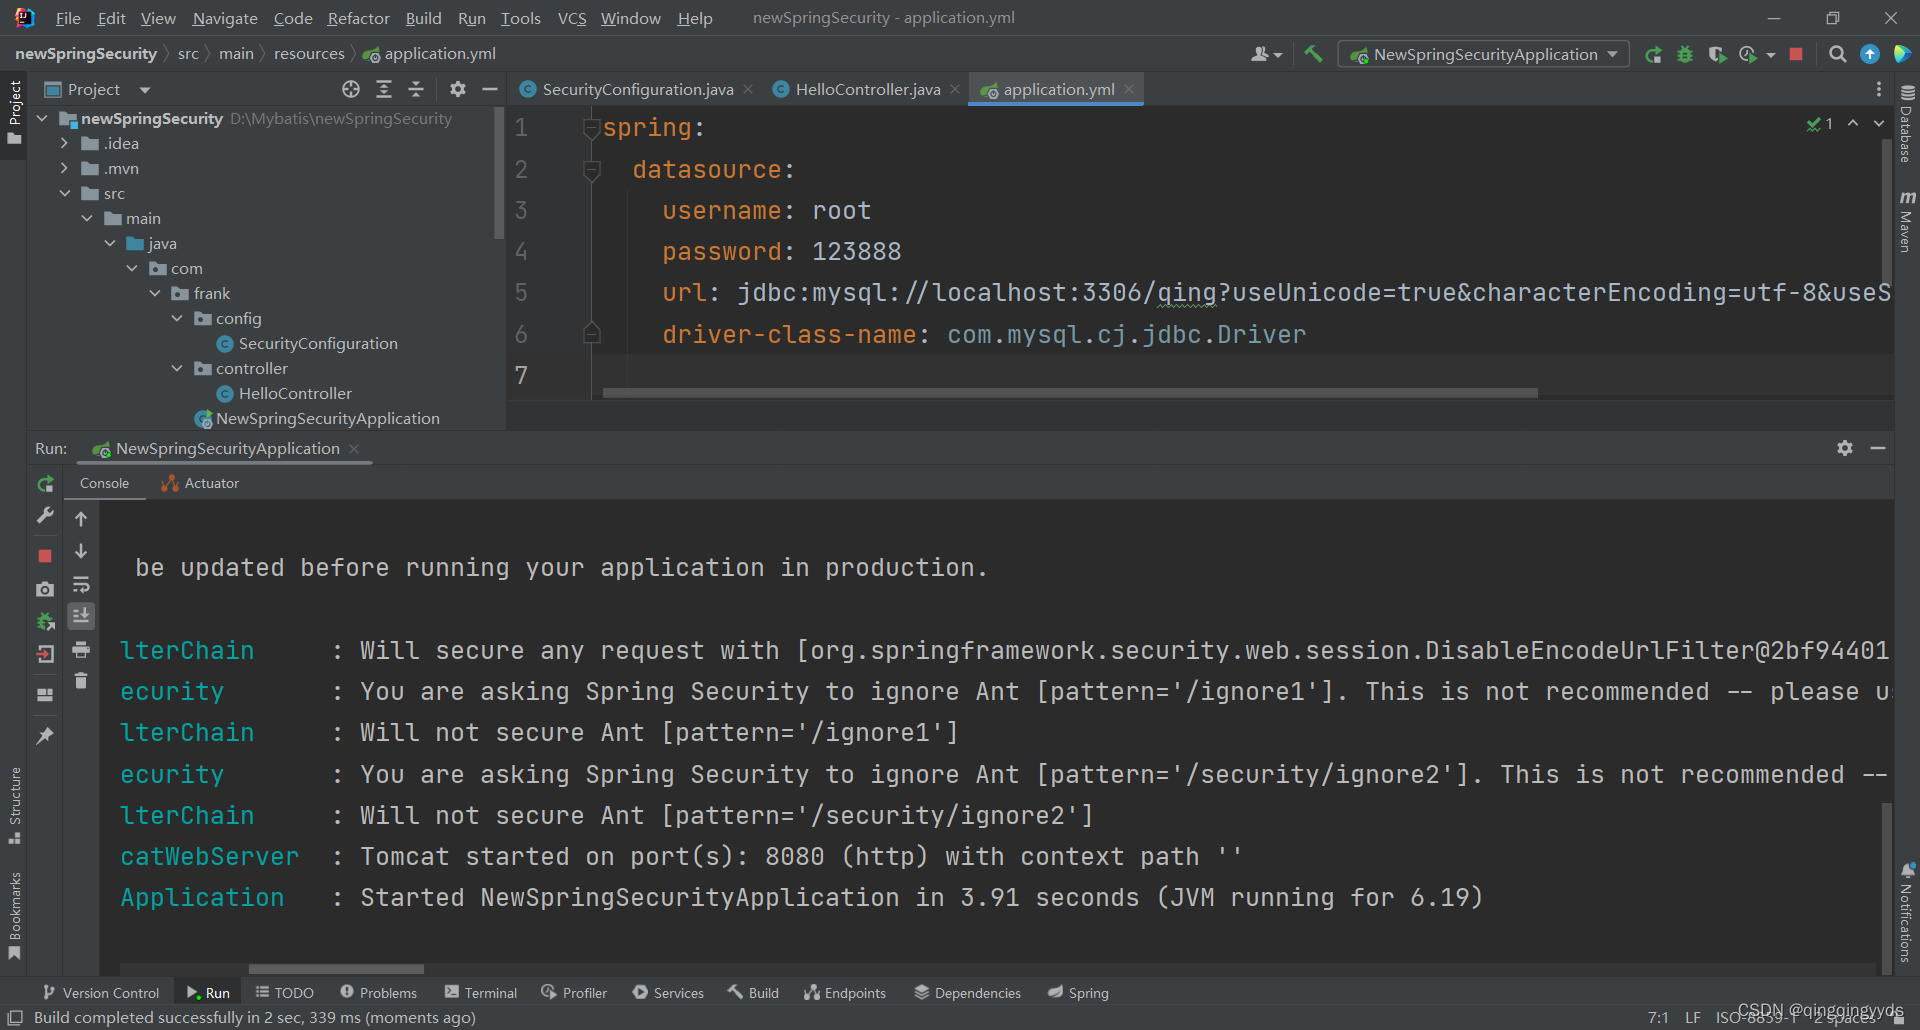Stop the running application with red square icon
The width and height of the screenshot is (1920, 1030).
click(x=1796, y=54)
